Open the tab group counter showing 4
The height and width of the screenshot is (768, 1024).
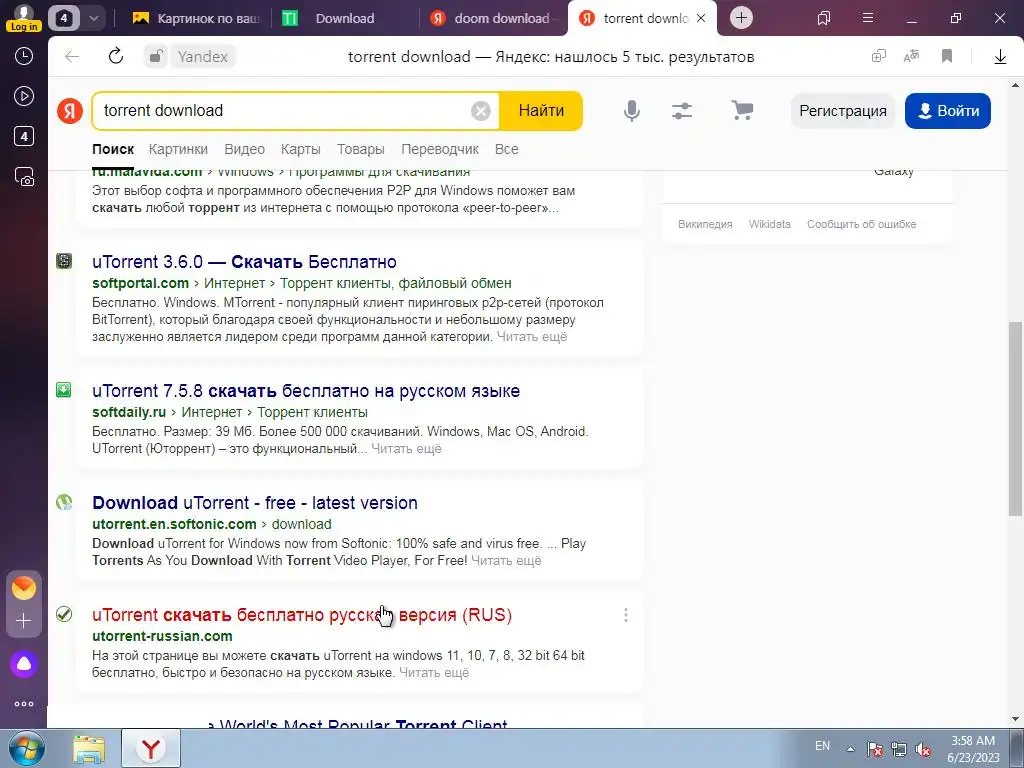coord(63,18)
